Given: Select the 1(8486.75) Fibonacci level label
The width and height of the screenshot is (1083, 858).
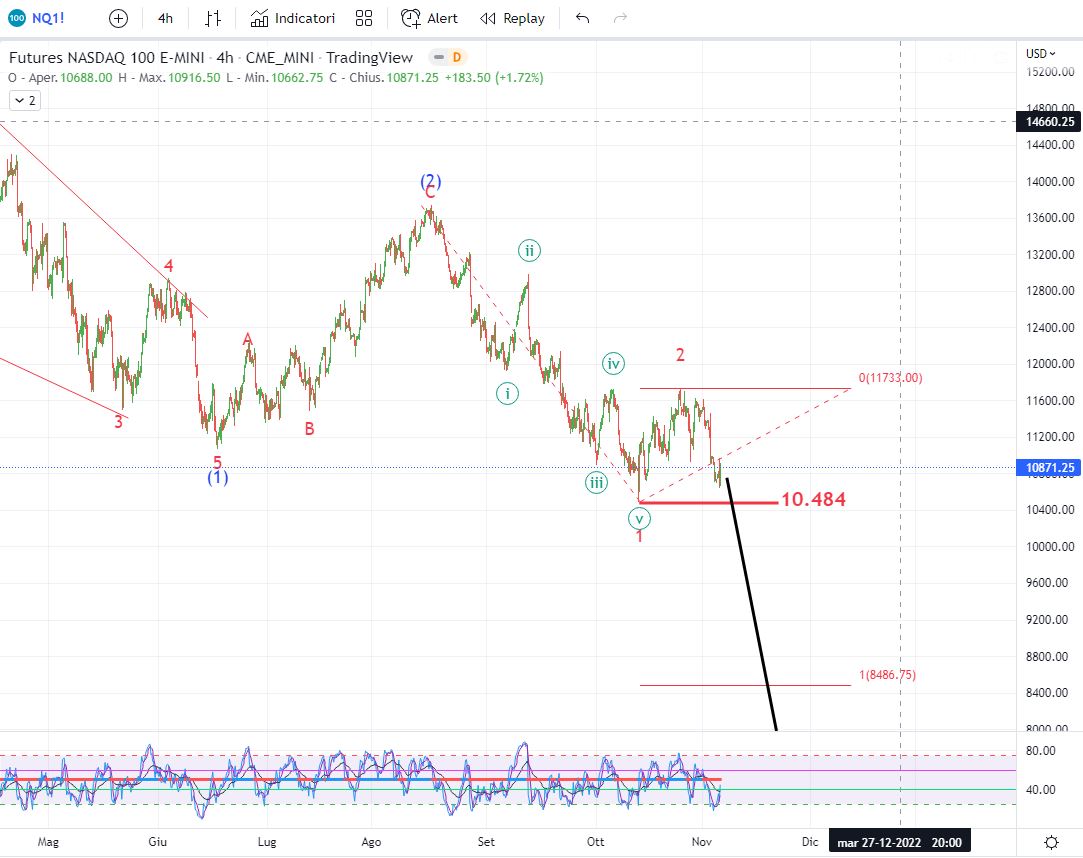Looking at the screenshot, I should (888, 675).
